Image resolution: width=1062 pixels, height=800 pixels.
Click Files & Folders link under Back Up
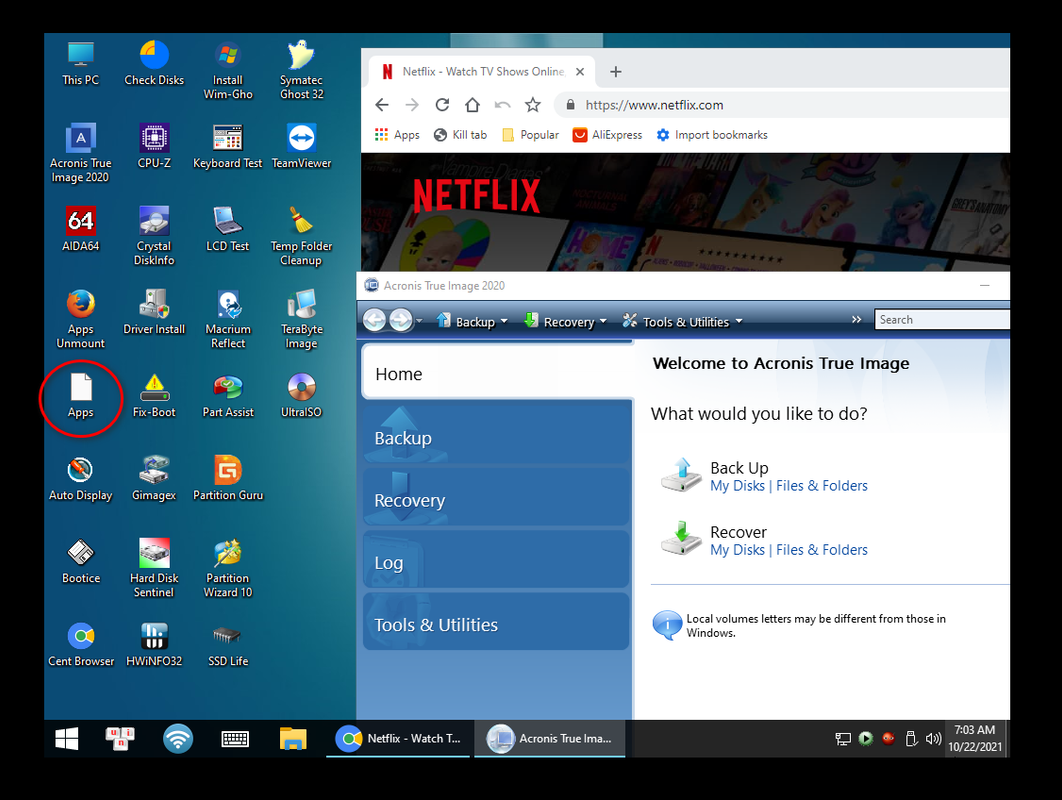click(x=822, y=486)
